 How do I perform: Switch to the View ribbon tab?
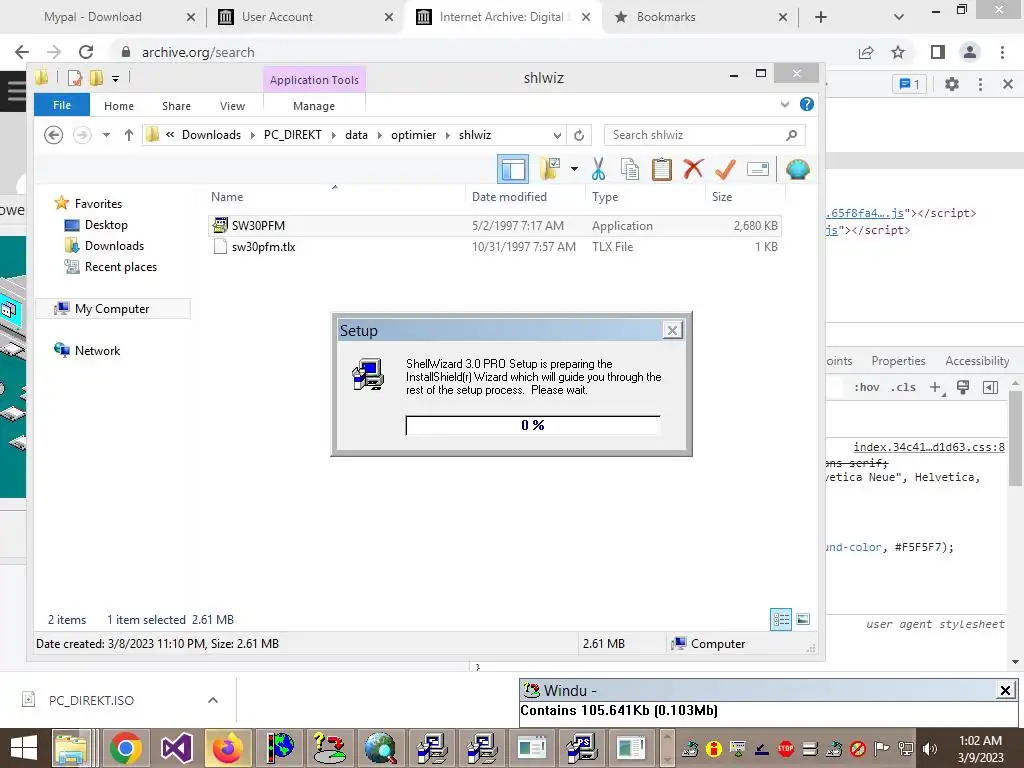coord(232,106)
